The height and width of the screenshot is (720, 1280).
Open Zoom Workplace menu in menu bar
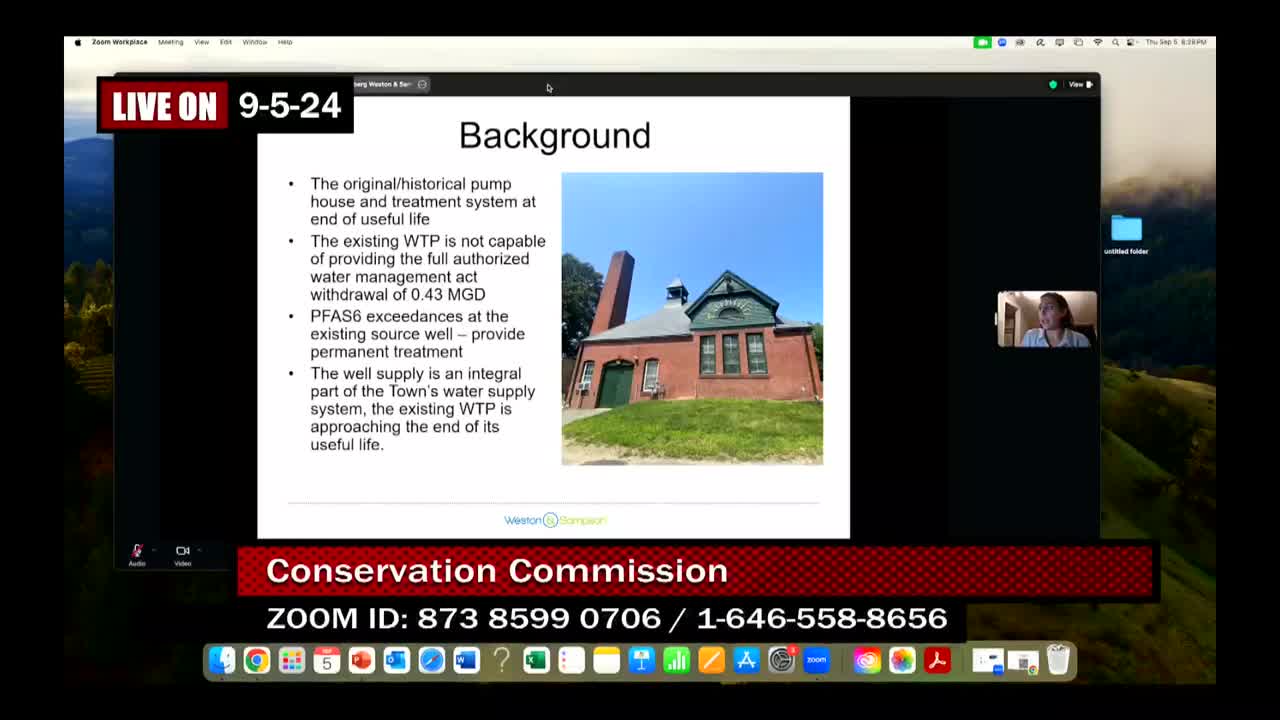[x=119, y=42]
